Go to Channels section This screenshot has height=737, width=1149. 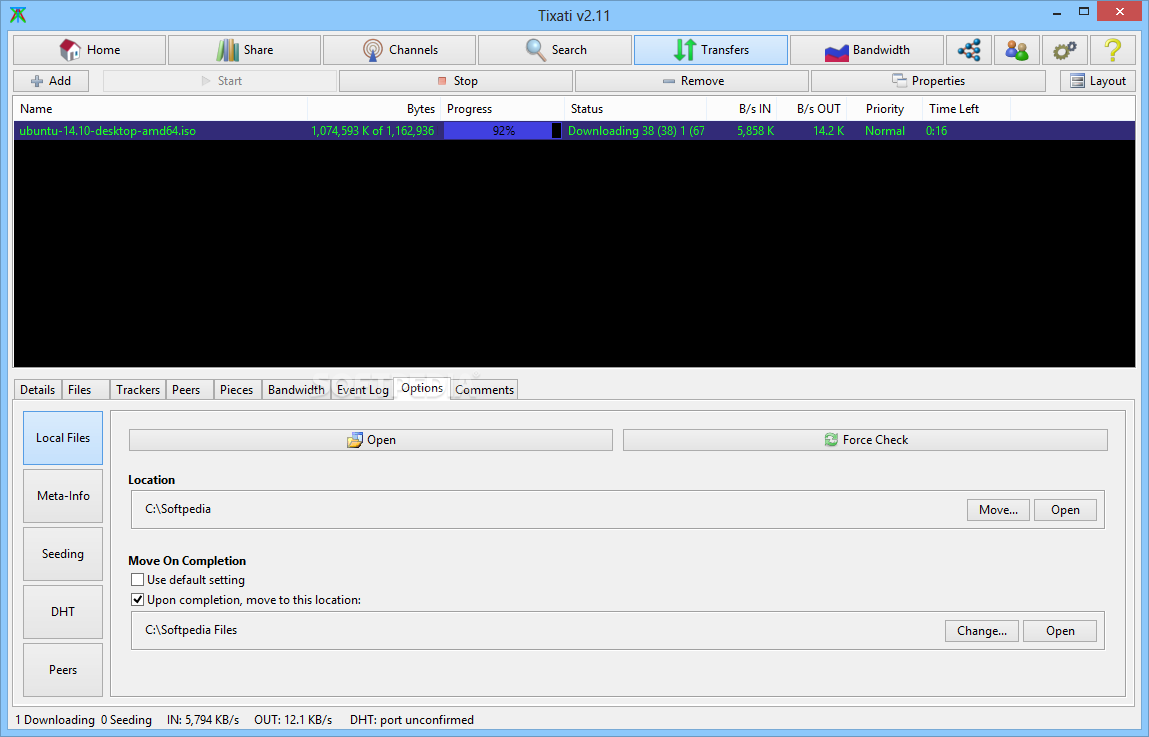(x=399, y=50)
